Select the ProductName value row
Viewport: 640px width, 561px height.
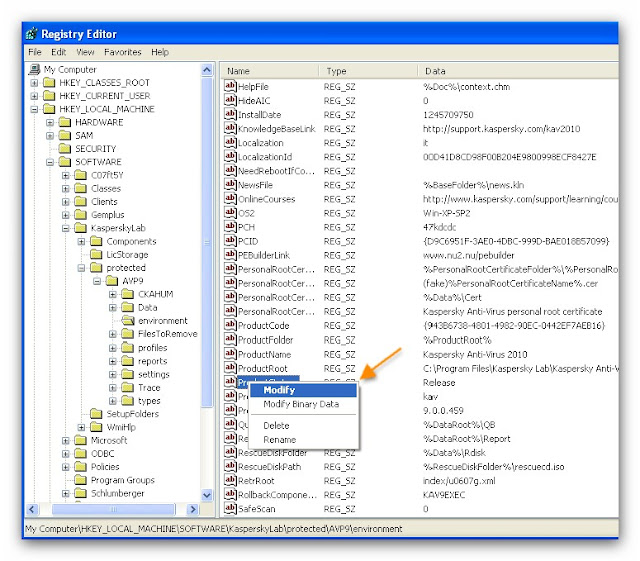click(421, 354)
